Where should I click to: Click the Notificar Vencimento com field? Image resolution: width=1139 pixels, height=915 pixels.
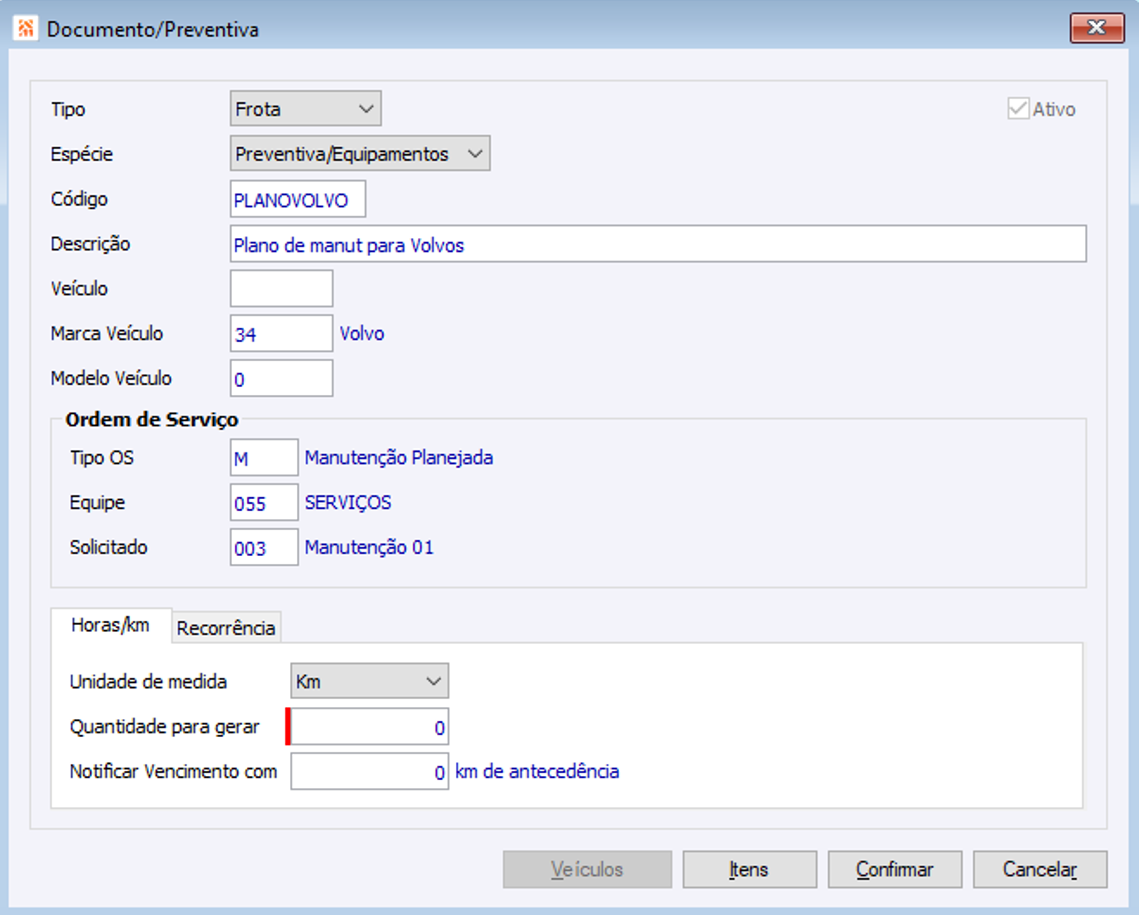[370, 771]
